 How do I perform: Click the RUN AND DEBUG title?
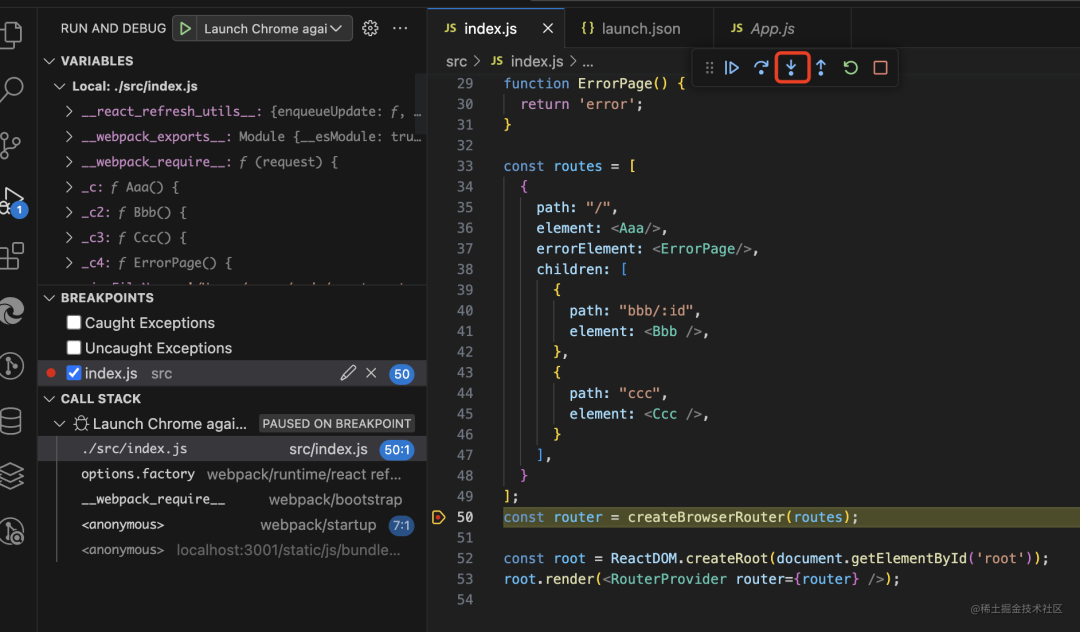(113, 28)
